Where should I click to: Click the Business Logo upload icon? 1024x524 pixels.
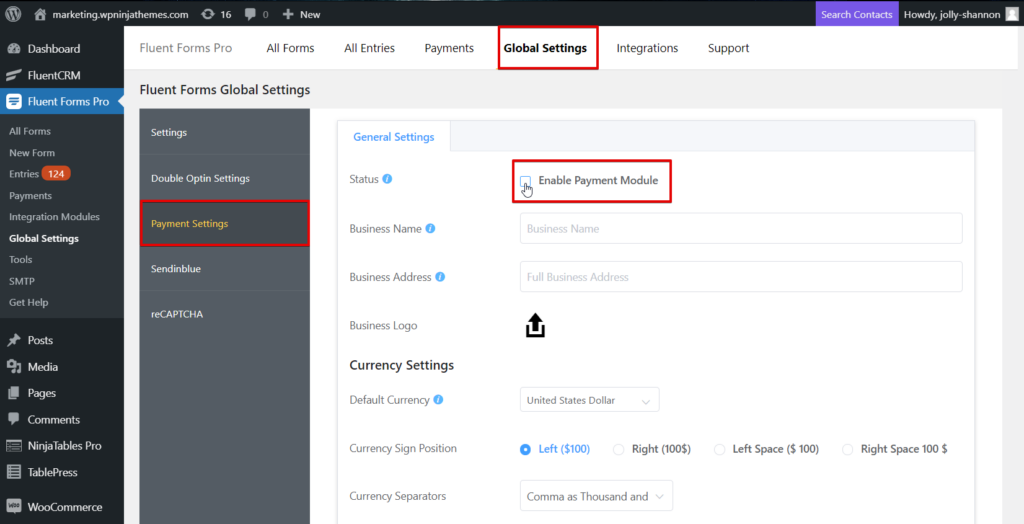(535, 325)
